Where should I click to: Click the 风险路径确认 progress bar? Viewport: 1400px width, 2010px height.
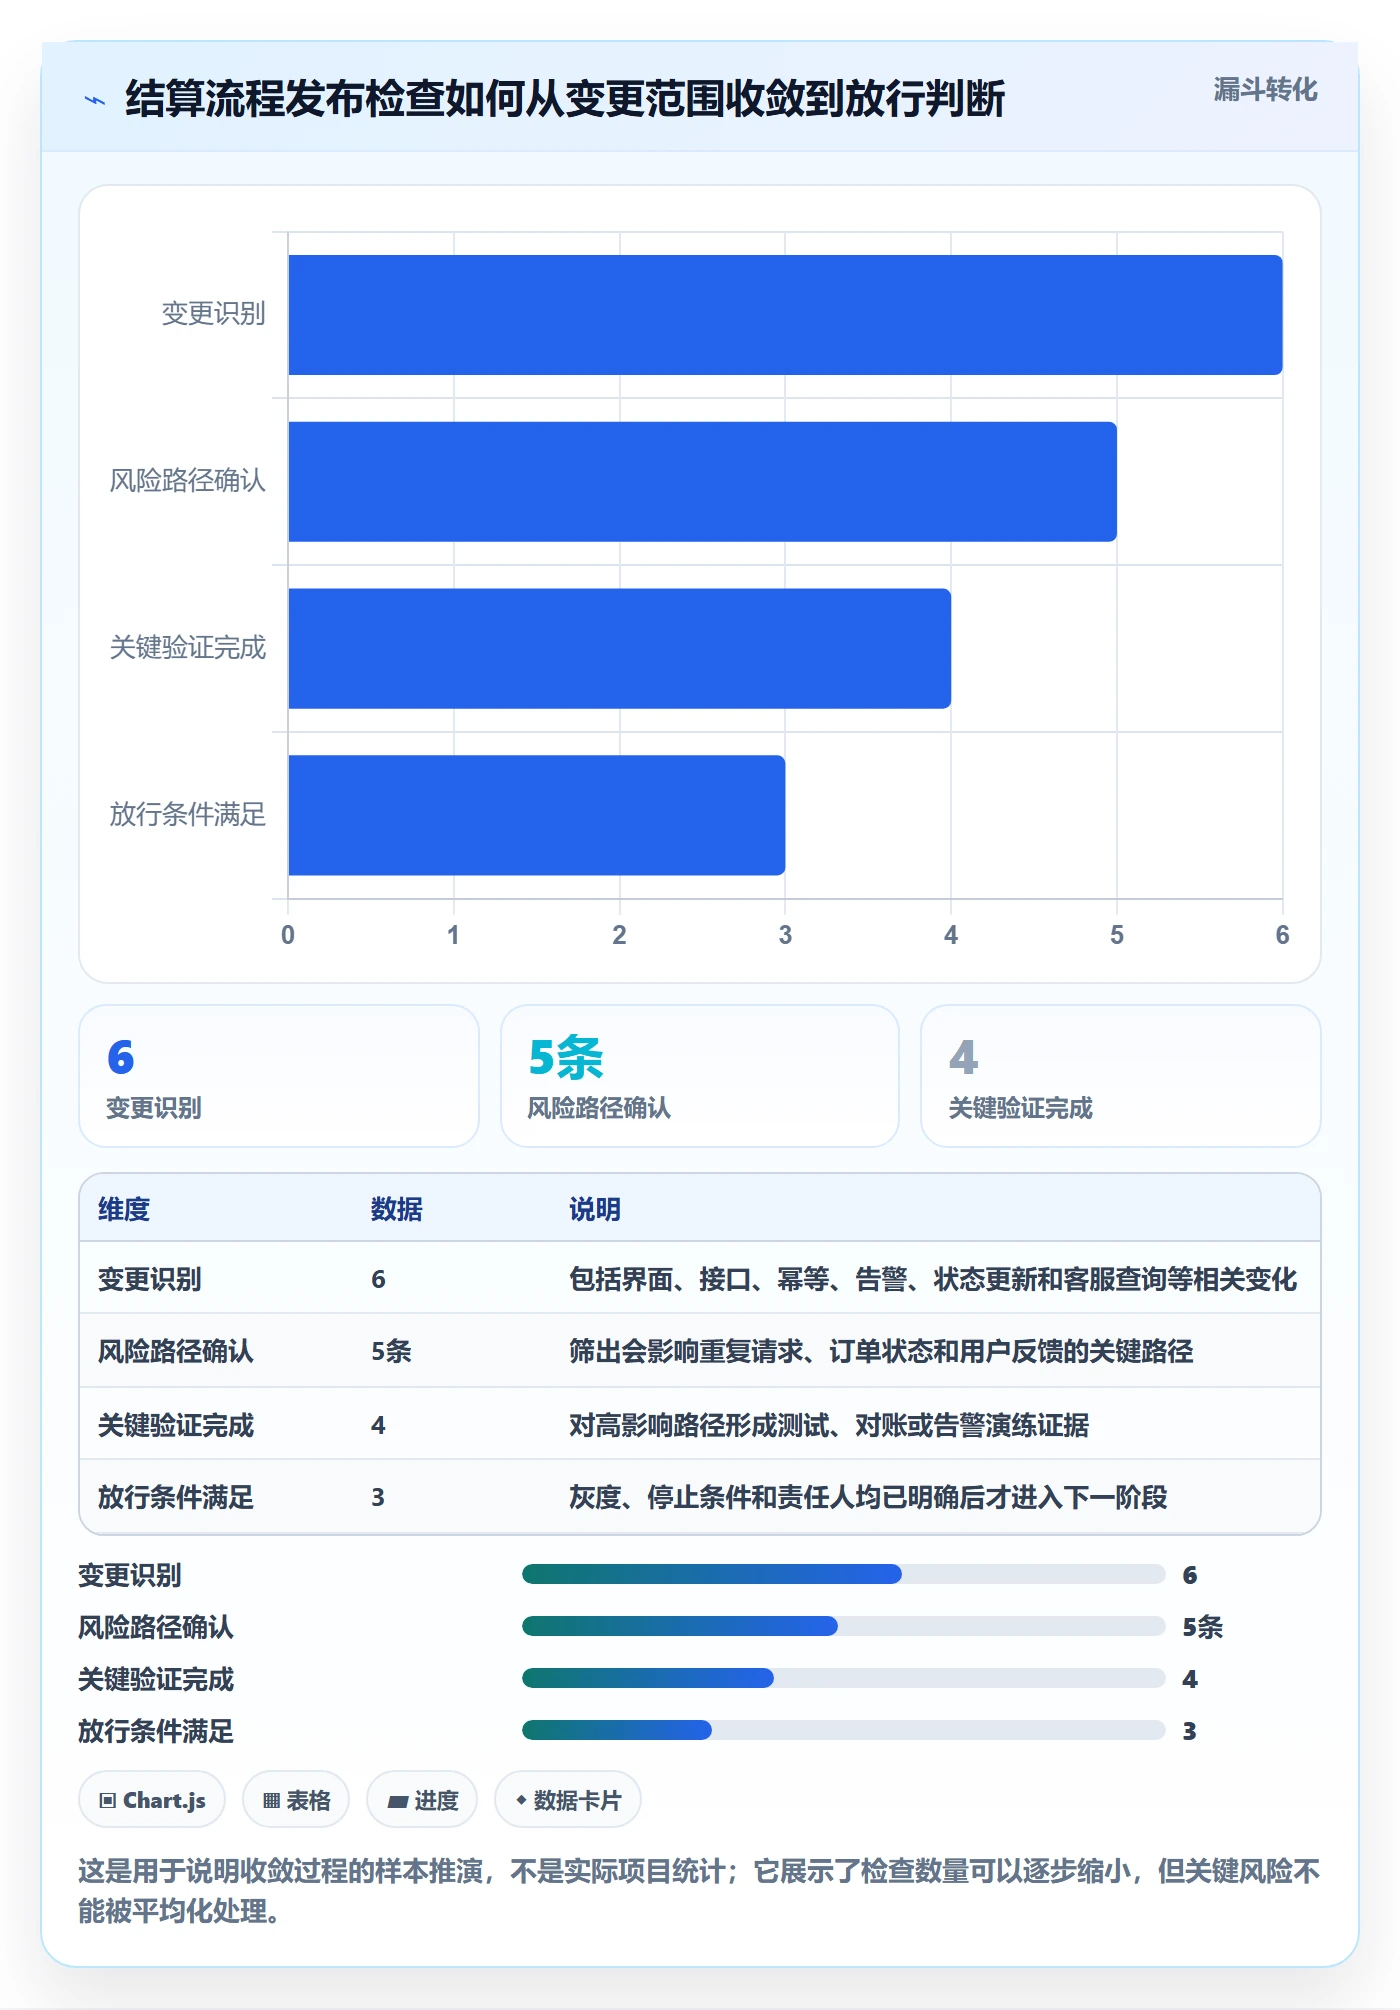(844, 1626)
